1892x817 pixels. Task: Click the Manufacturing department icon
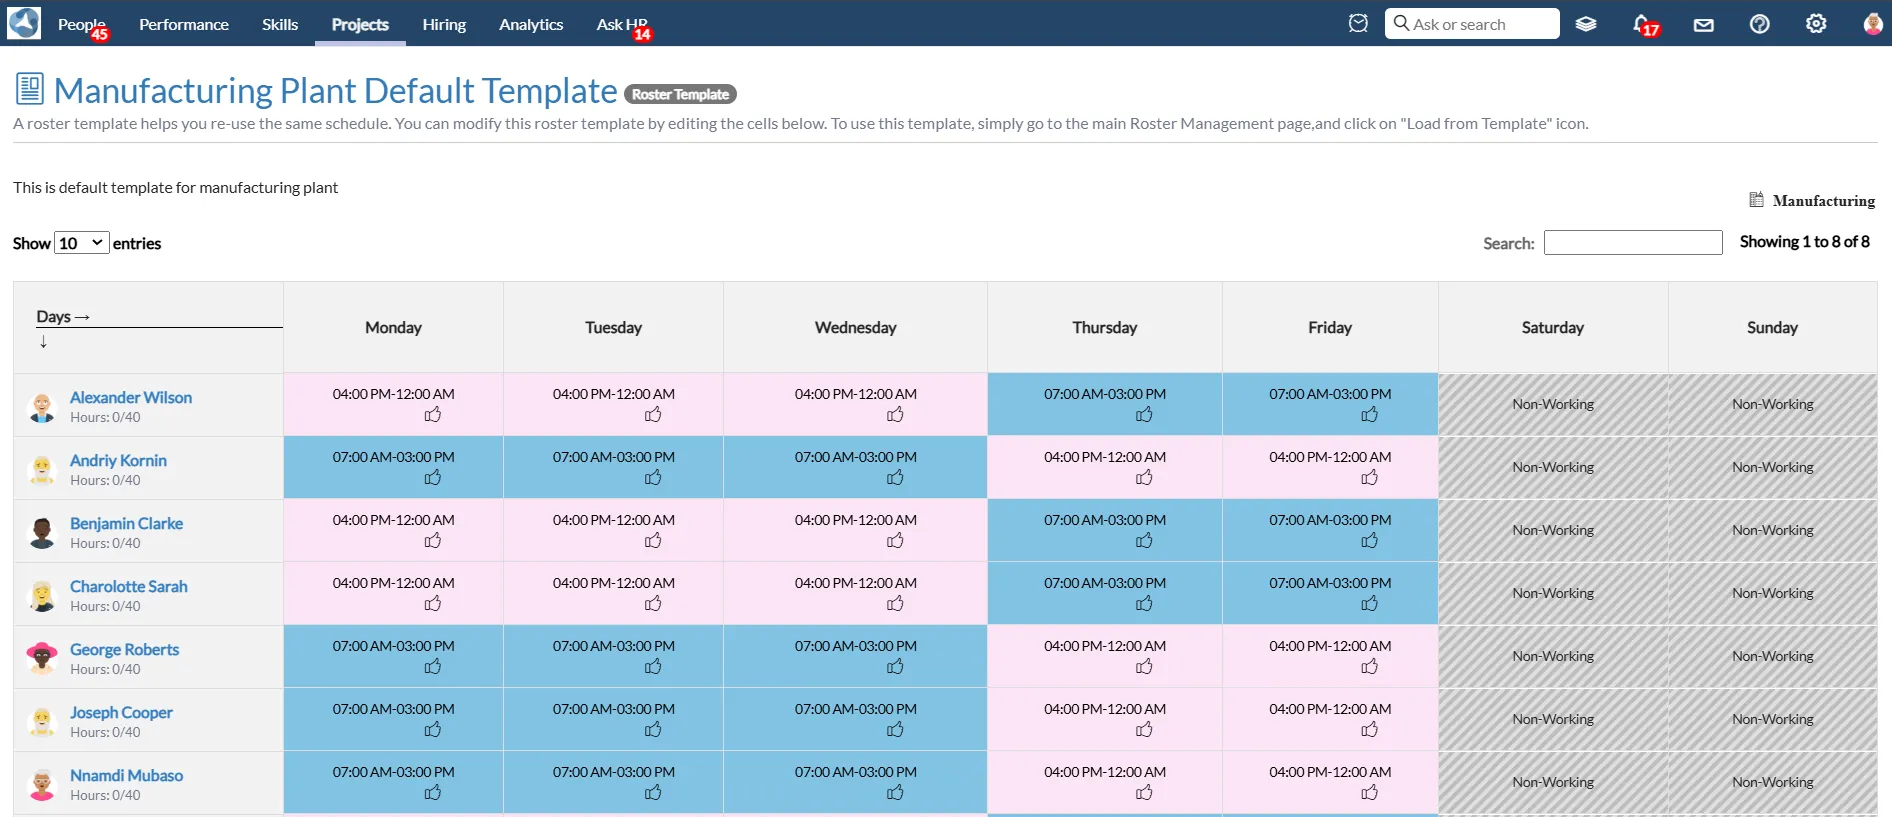(x=1756, y=200)
